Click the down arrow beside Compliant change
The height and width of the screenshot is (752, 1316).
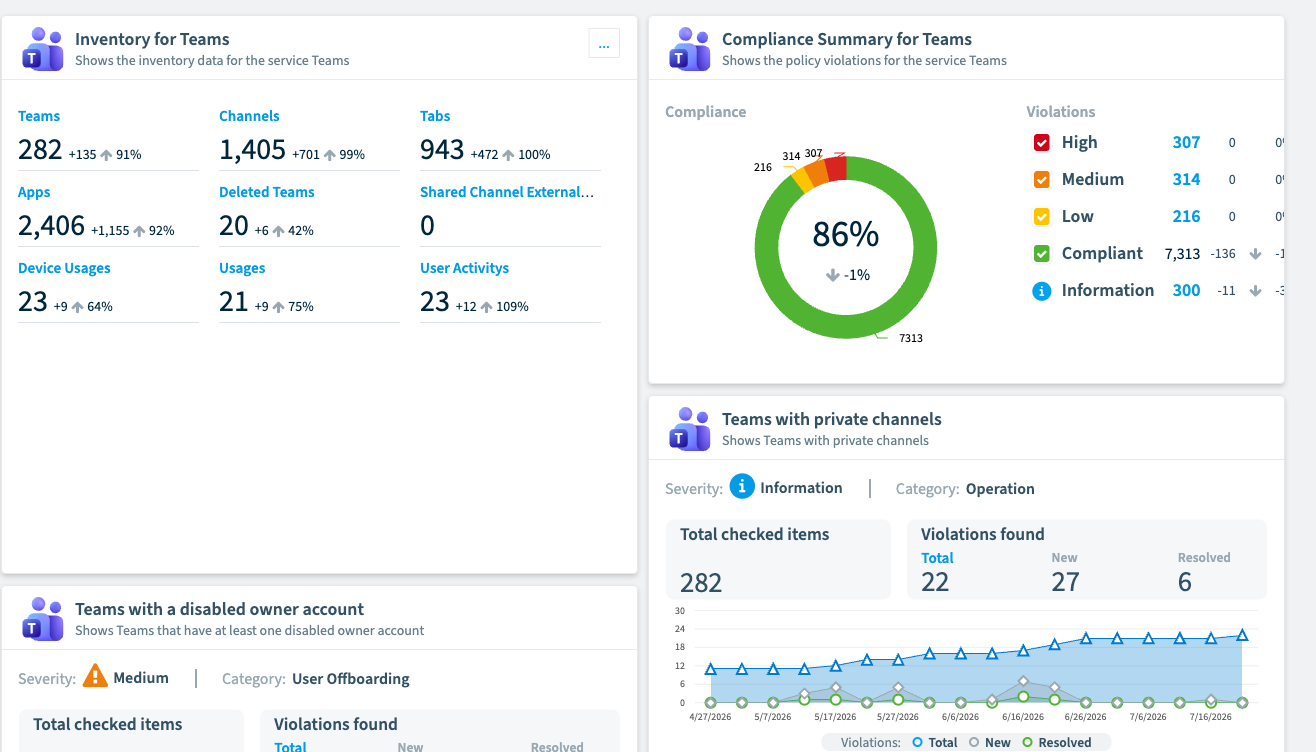pyautogui.click(x=1256, y=254)
